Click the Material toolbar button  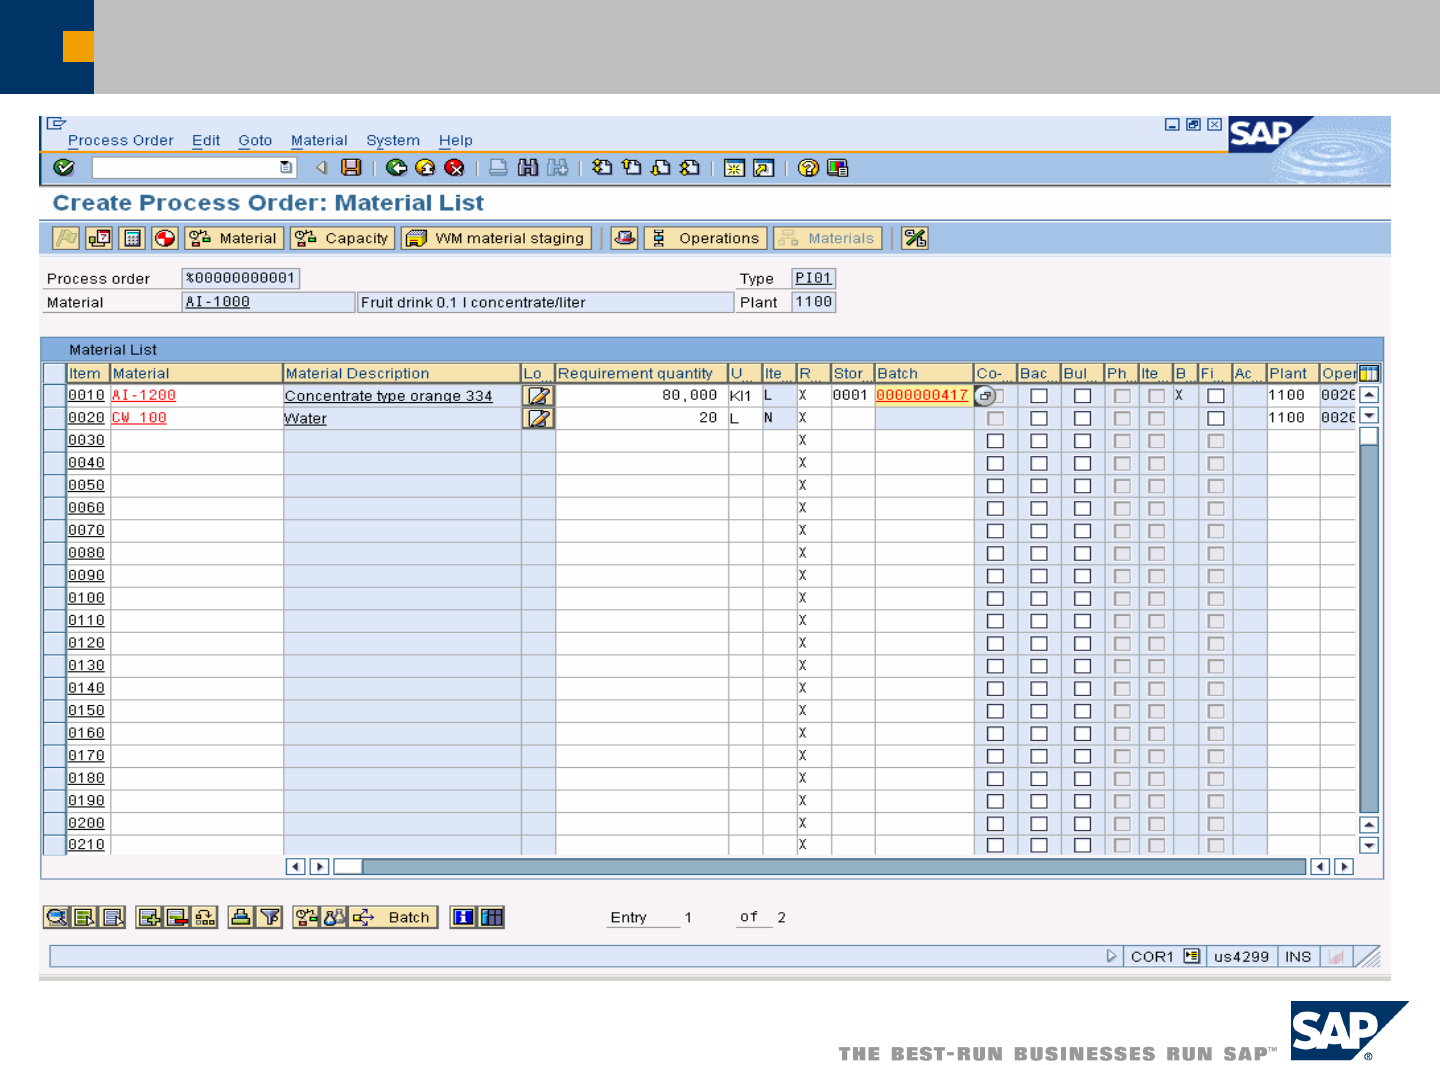coord(233,238)
